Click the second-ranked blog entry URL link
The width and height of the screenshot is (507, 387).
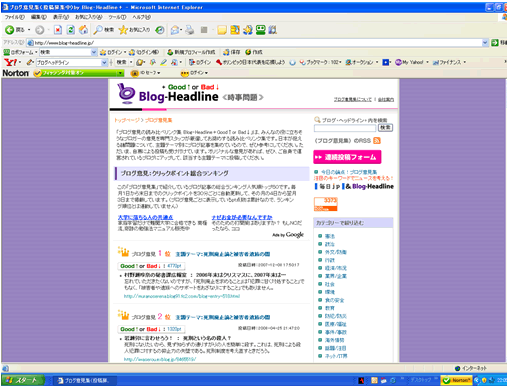pos(160,359)
